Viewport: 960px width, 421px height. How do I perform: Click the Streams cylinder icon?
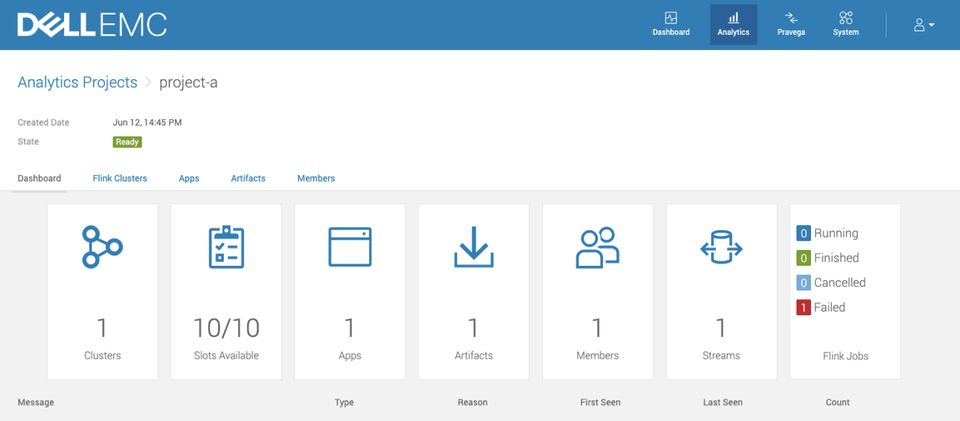coord(721,247)
